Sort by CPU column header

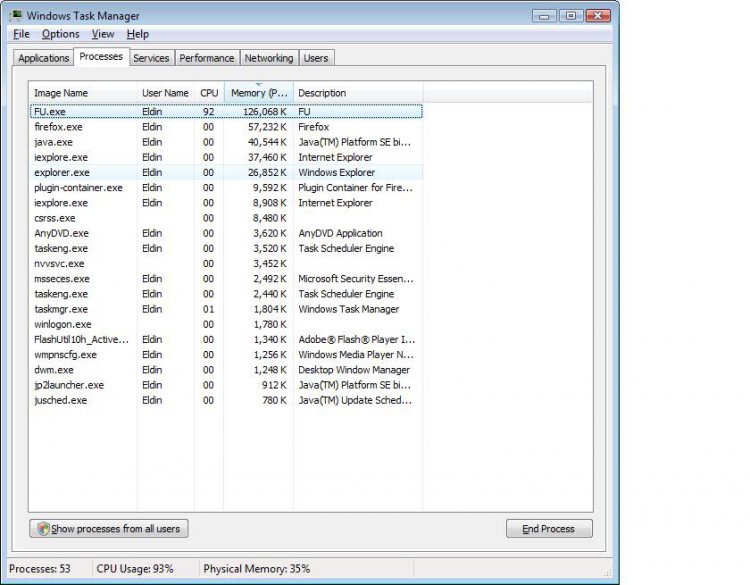[209, 93]
